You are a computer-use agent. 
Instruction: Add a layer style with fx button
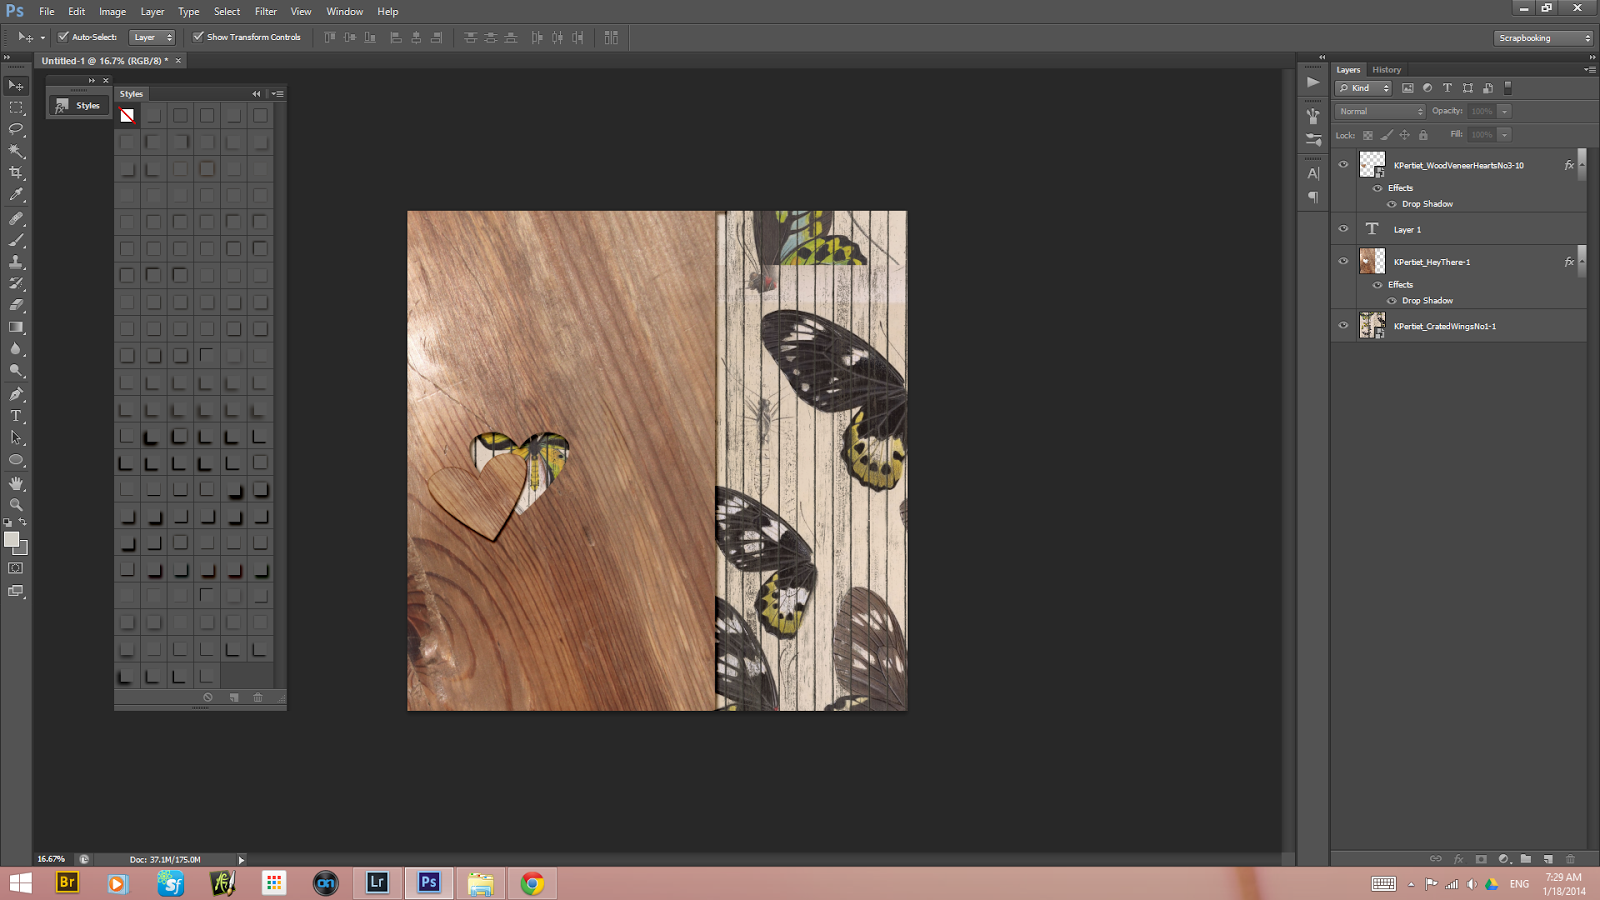1458,859
